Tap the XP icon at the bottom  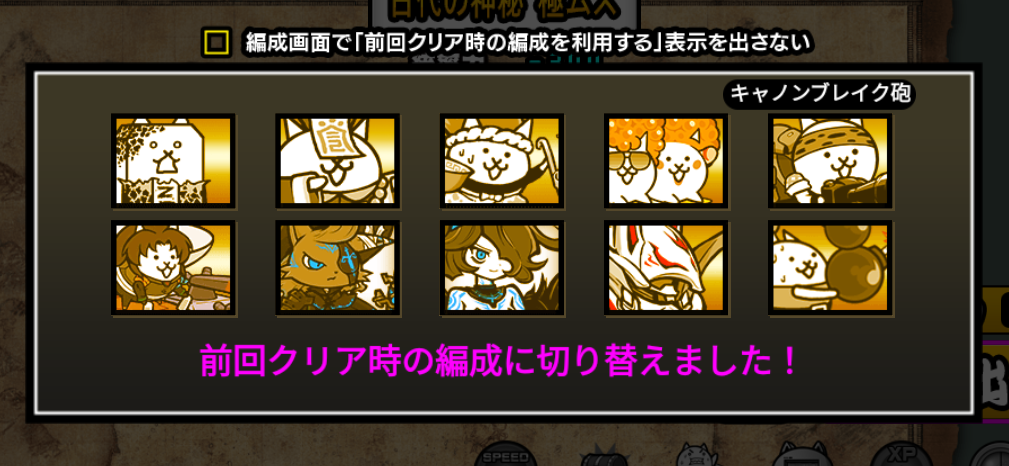[x=902, y=454]
